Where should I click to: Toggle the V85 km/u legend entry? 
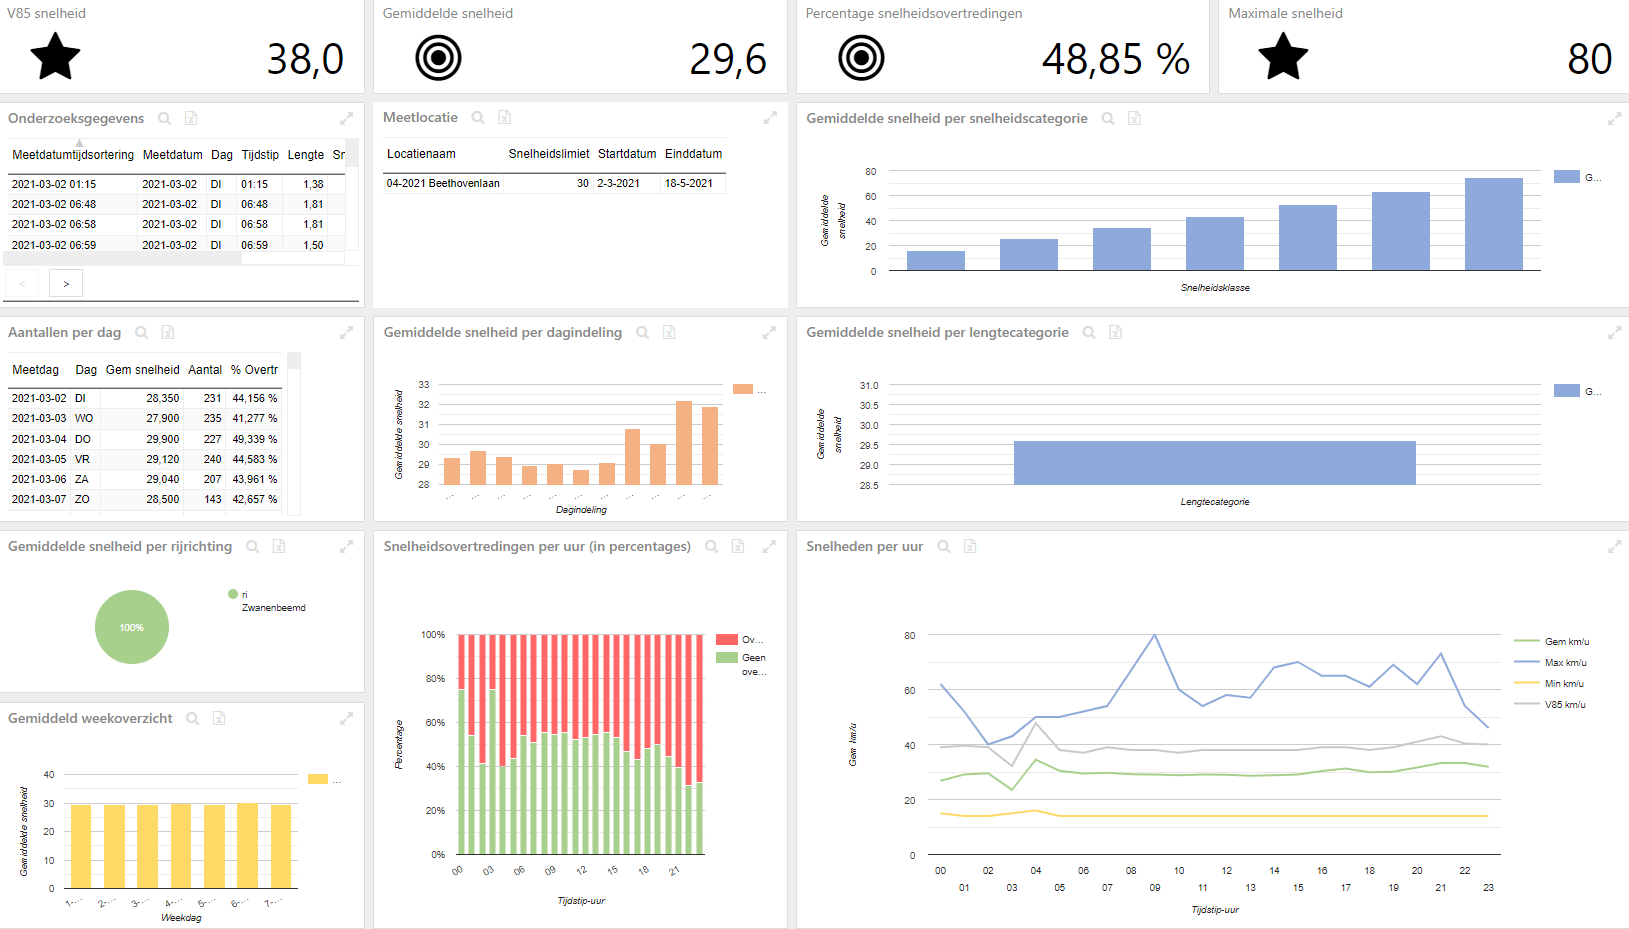pyautogui.click(x=1550, y=704)
